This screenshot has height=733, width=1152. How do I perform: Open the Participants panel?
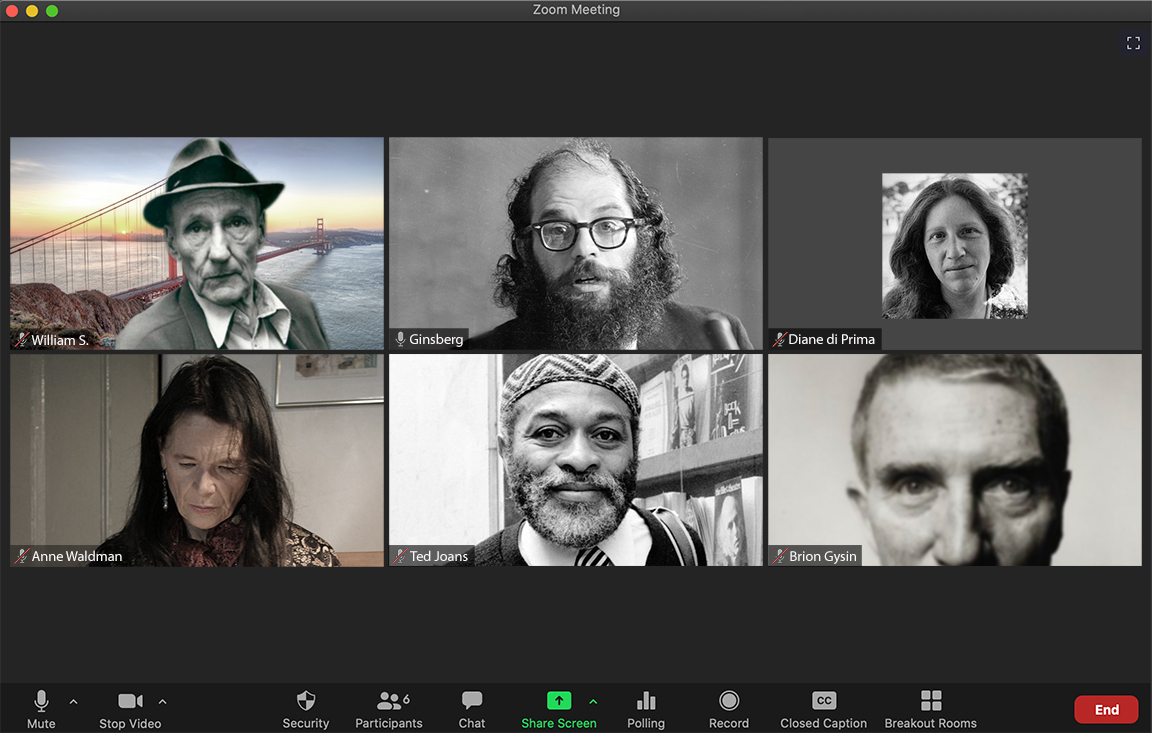click(389, 701)
